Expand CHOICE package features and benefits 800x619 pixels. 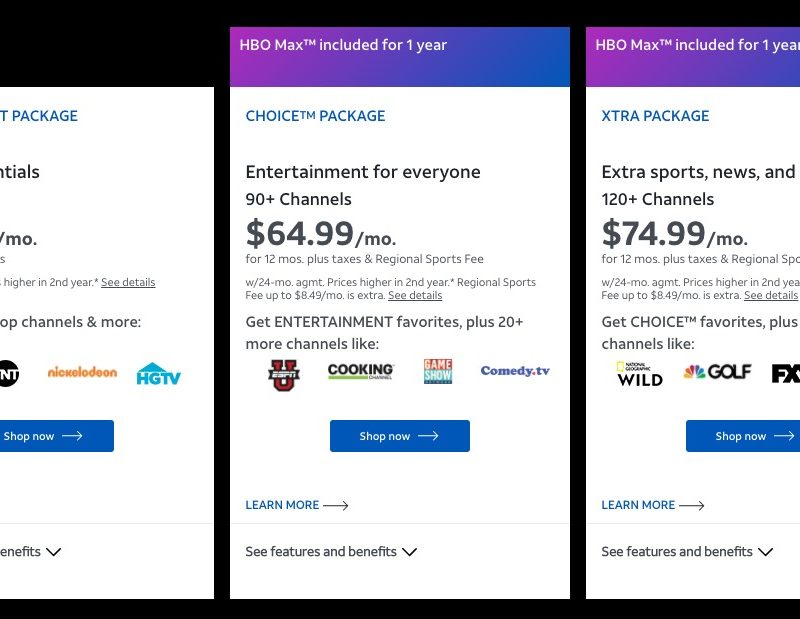(331, 552)
